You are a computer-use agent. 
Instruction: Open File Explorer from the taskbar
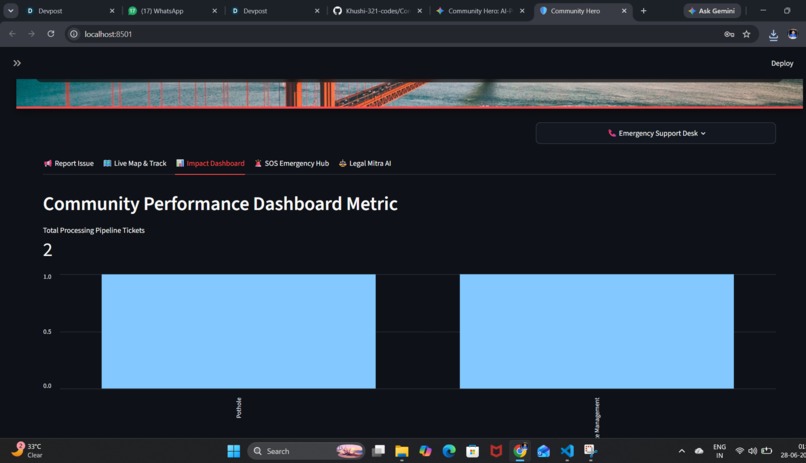pyautogui.click(x=401, y=451)
